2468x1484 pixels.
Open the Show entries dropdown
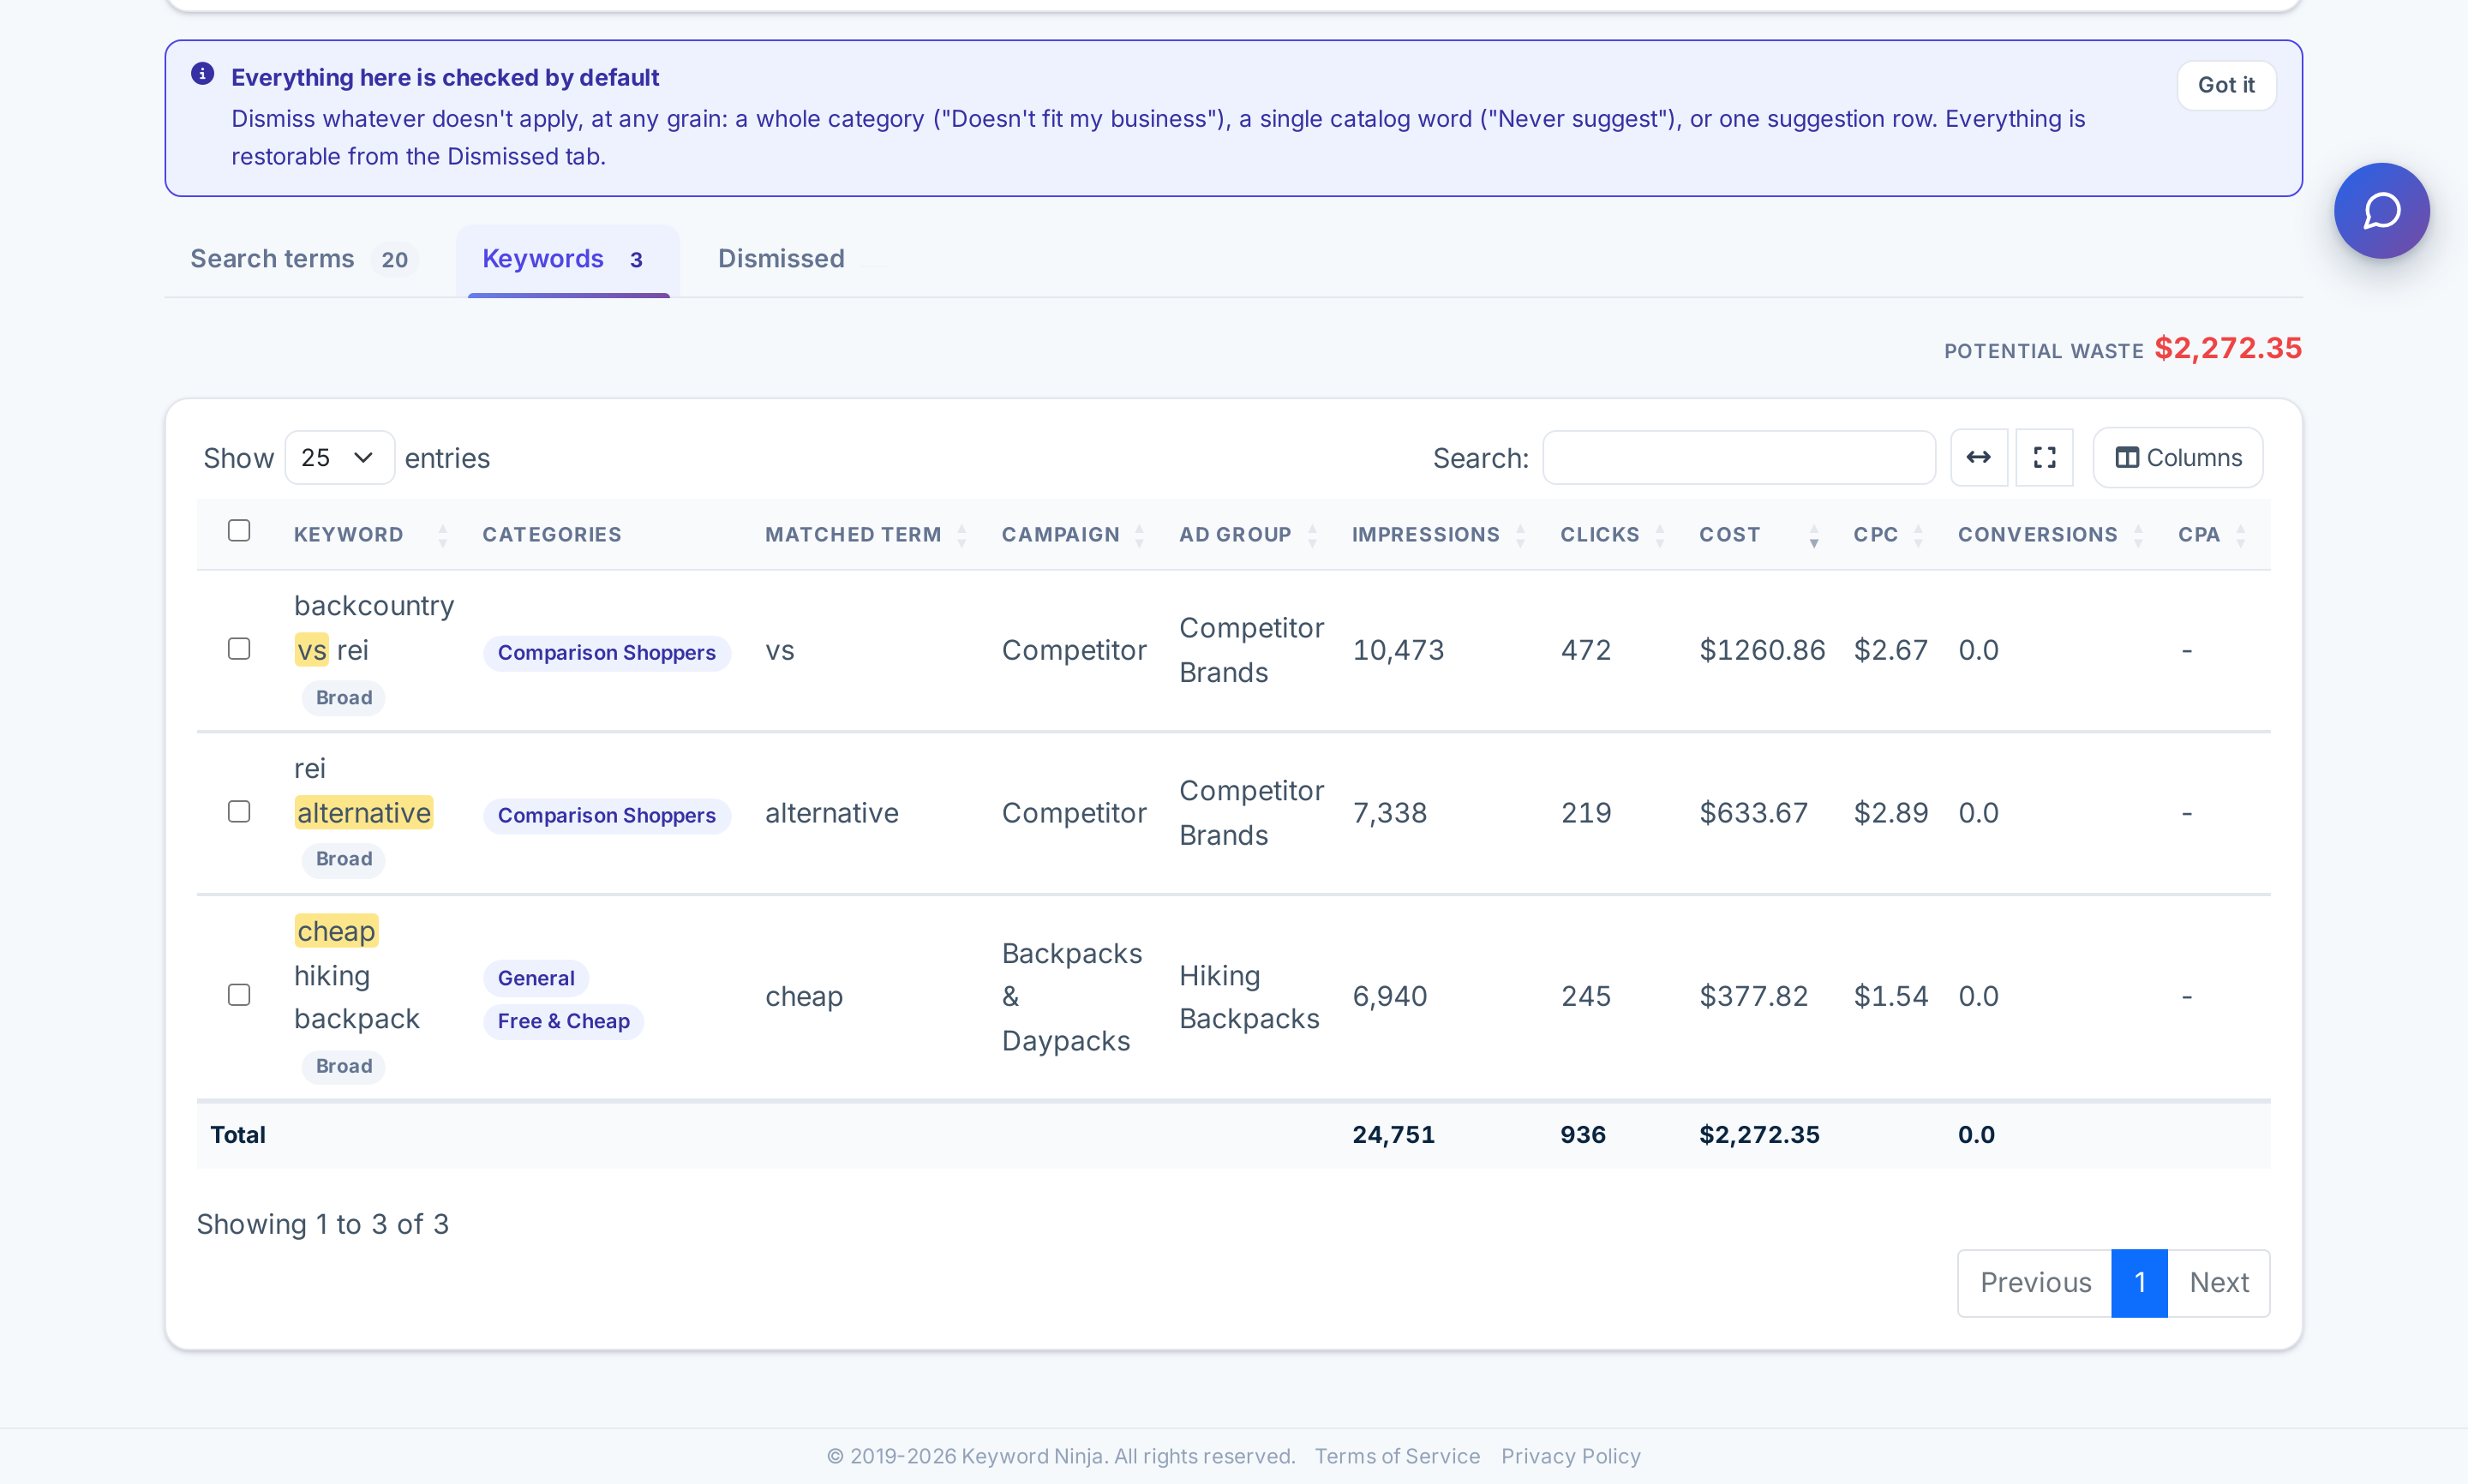click(339, 458)
